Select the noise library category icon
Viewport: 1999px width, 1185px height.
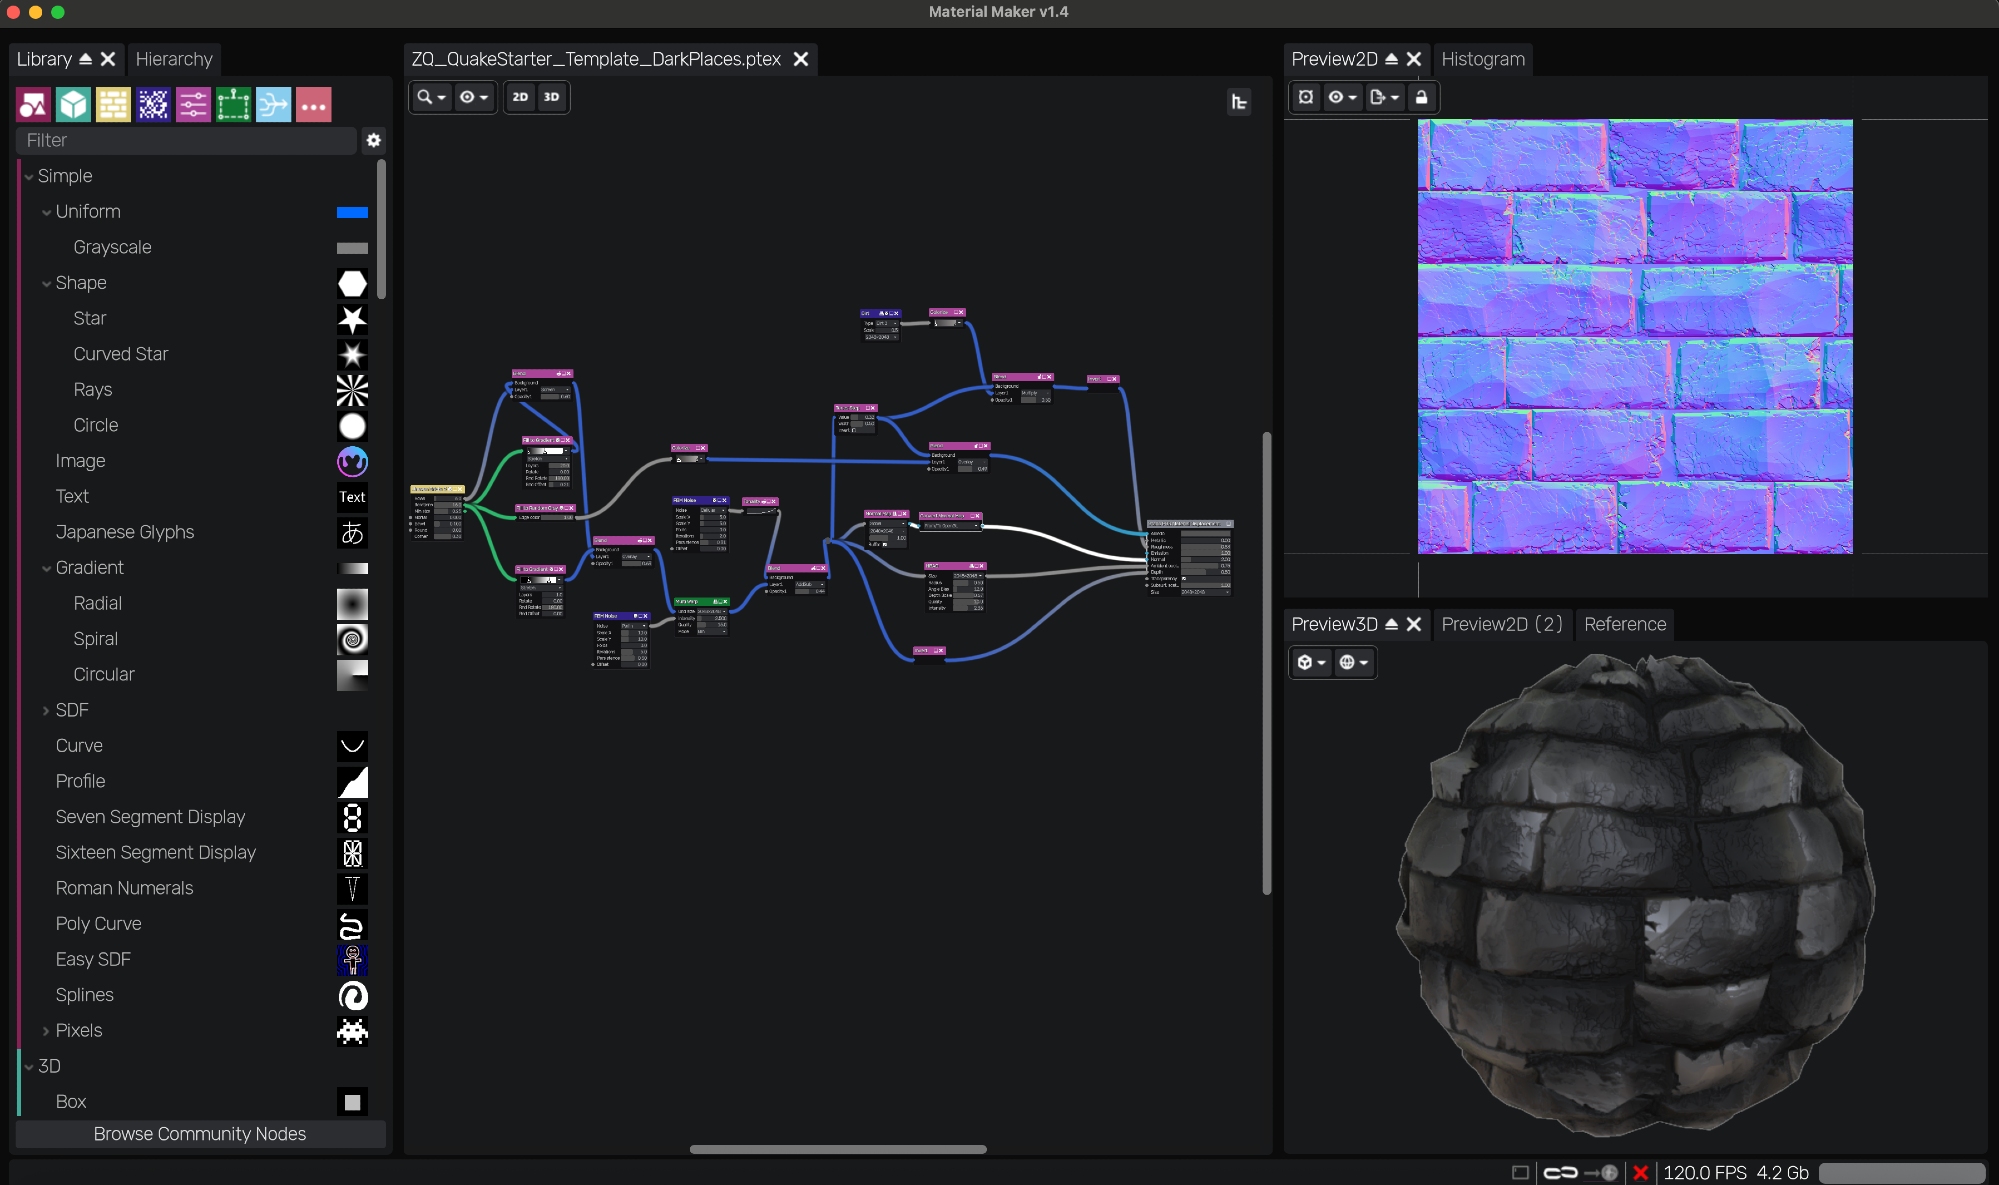[153, 104]
